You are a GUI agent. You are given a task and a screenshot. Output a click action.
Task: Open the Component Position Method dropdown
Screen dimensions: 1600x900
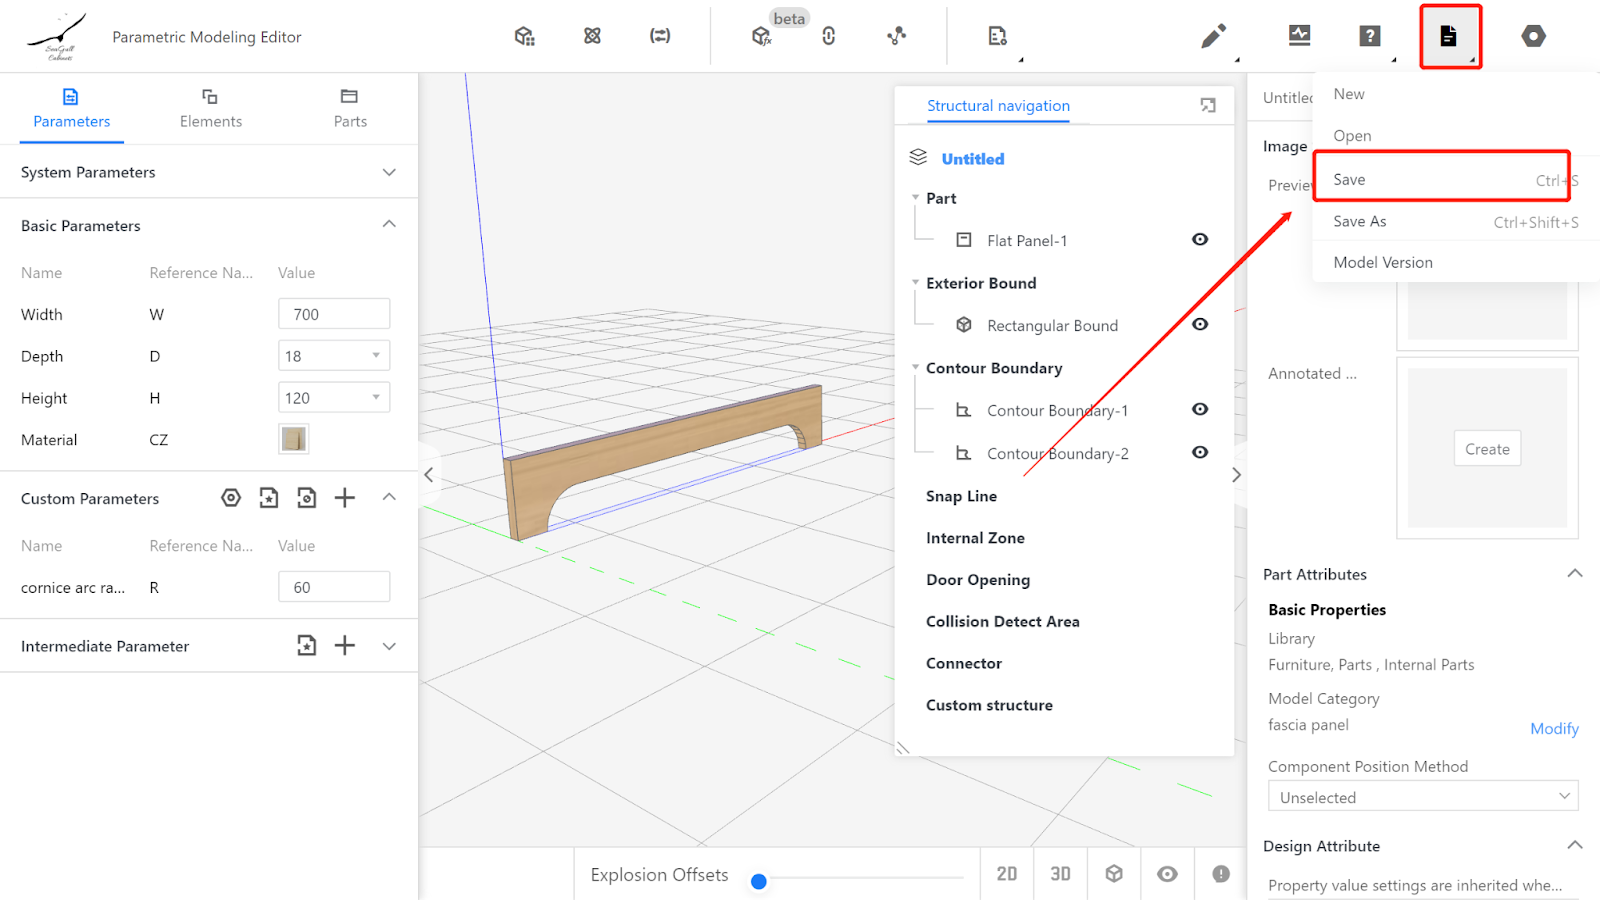click(x=1422, y=797)
